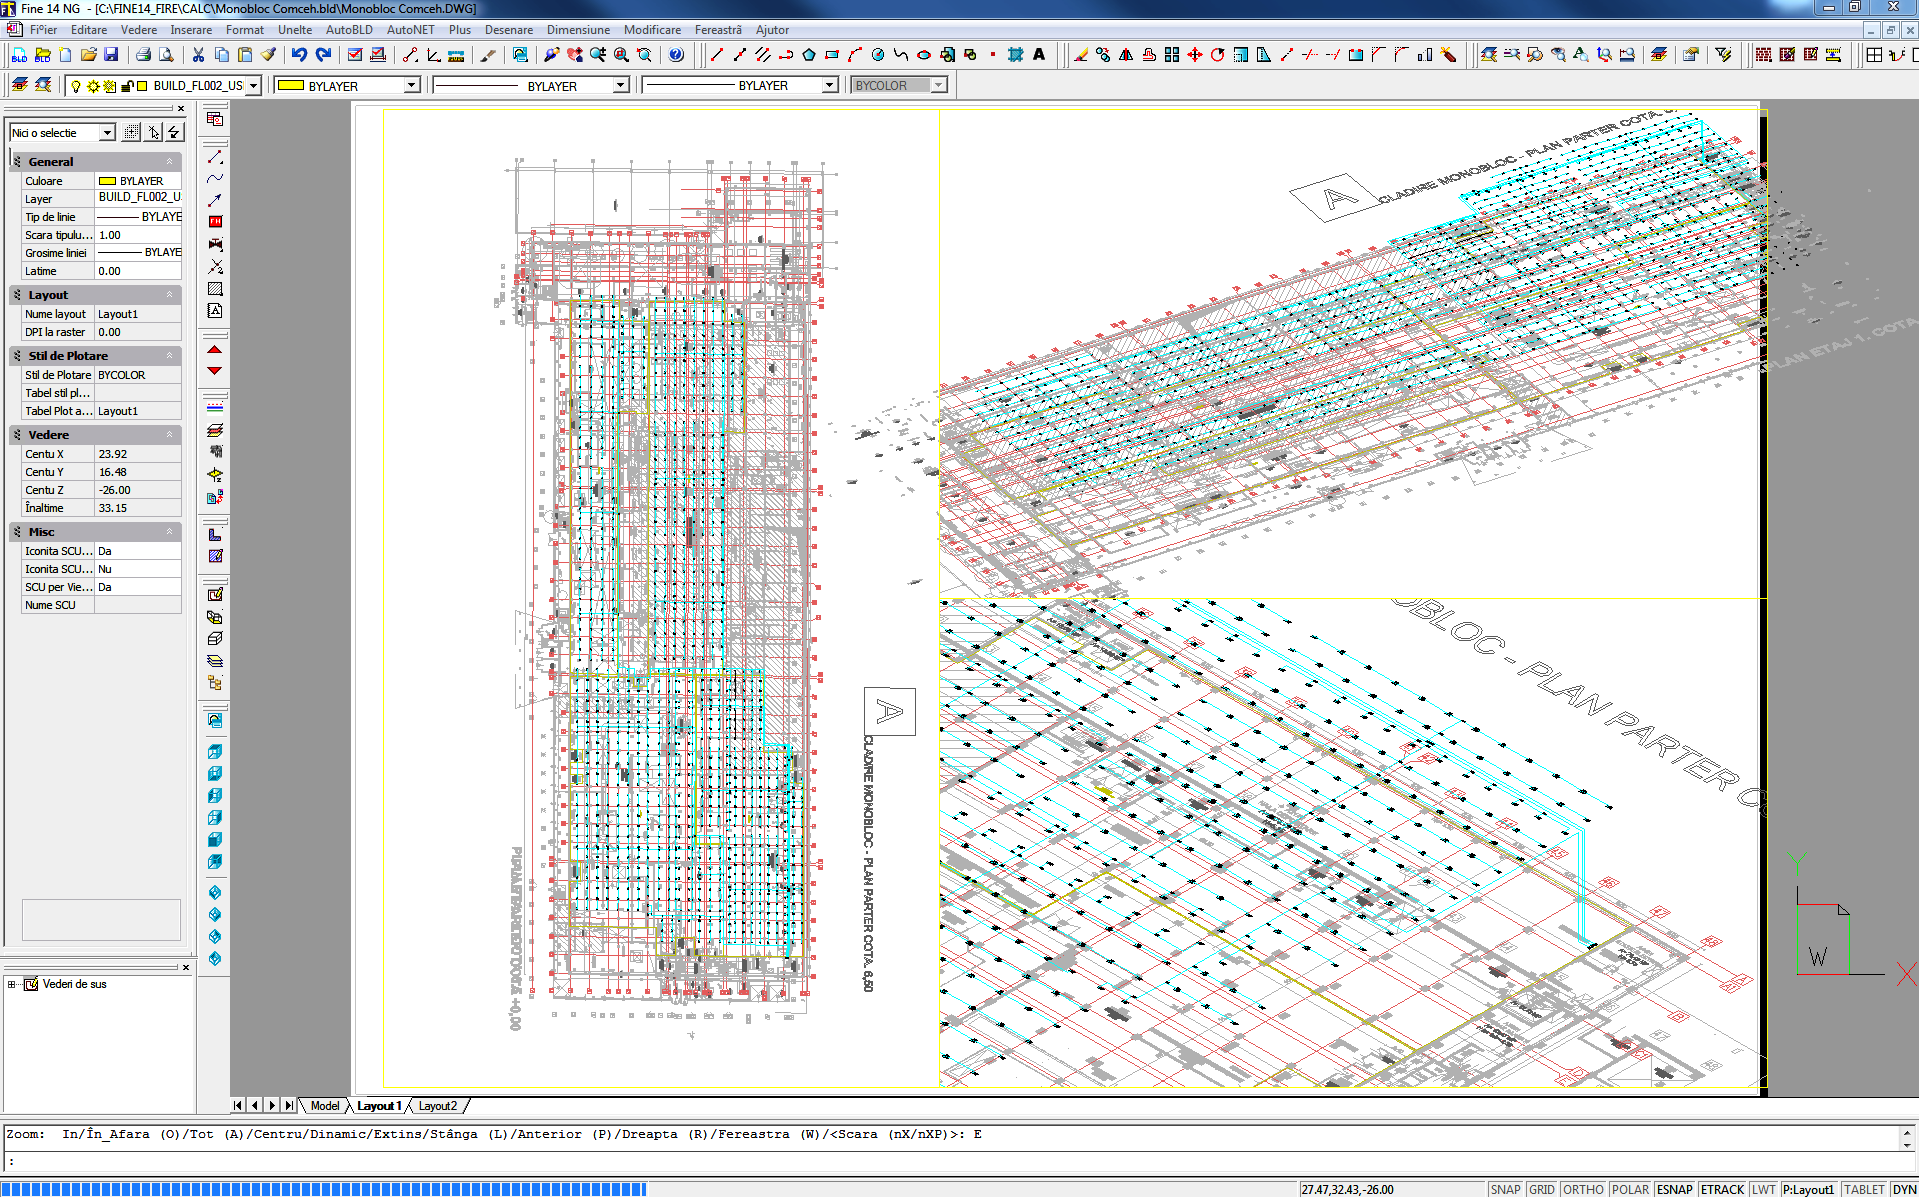Image resolution: width=1919 pixels, height=1197 pixels.
Task: Toggle DYN dynamic input in status bar
Action: tap(1904, 1189)
